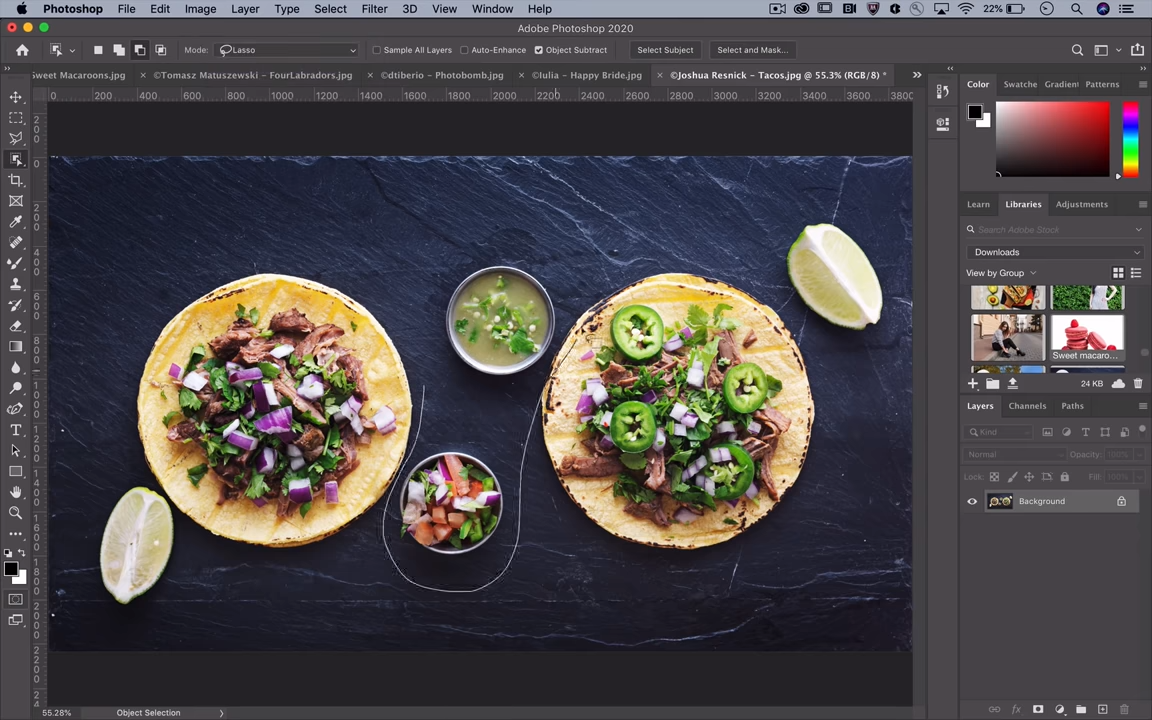Click inside the red color picker field
The height and width of the screenshot is (720, 1152).
pos(1052,140)
